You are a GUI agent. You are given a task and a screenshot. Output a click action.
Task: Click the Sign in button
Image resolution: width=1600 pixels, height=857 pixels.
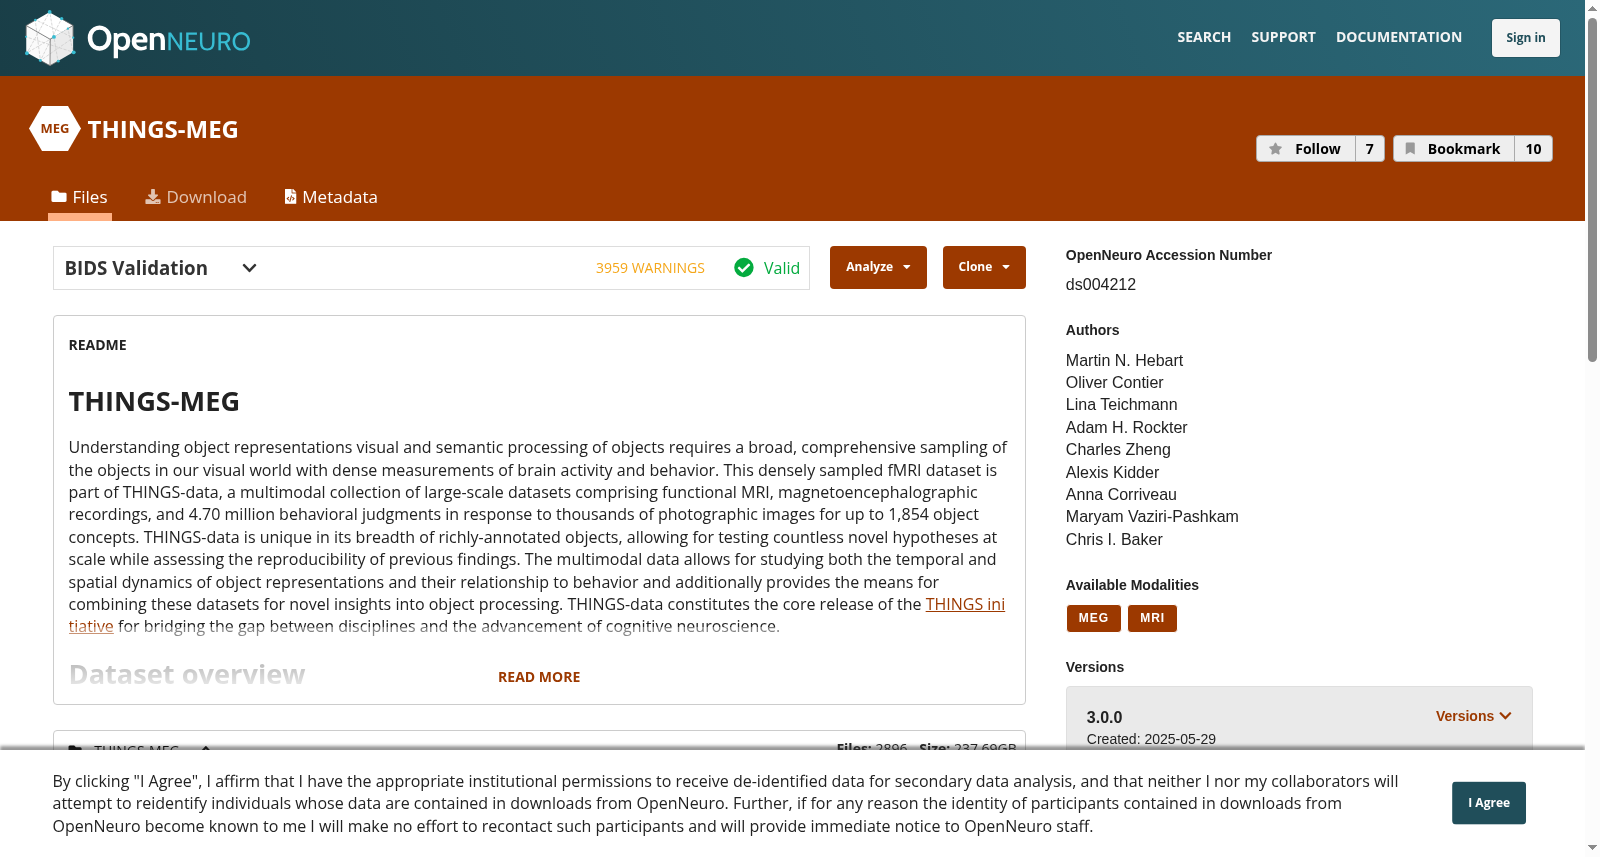(x=1526, y=38)
